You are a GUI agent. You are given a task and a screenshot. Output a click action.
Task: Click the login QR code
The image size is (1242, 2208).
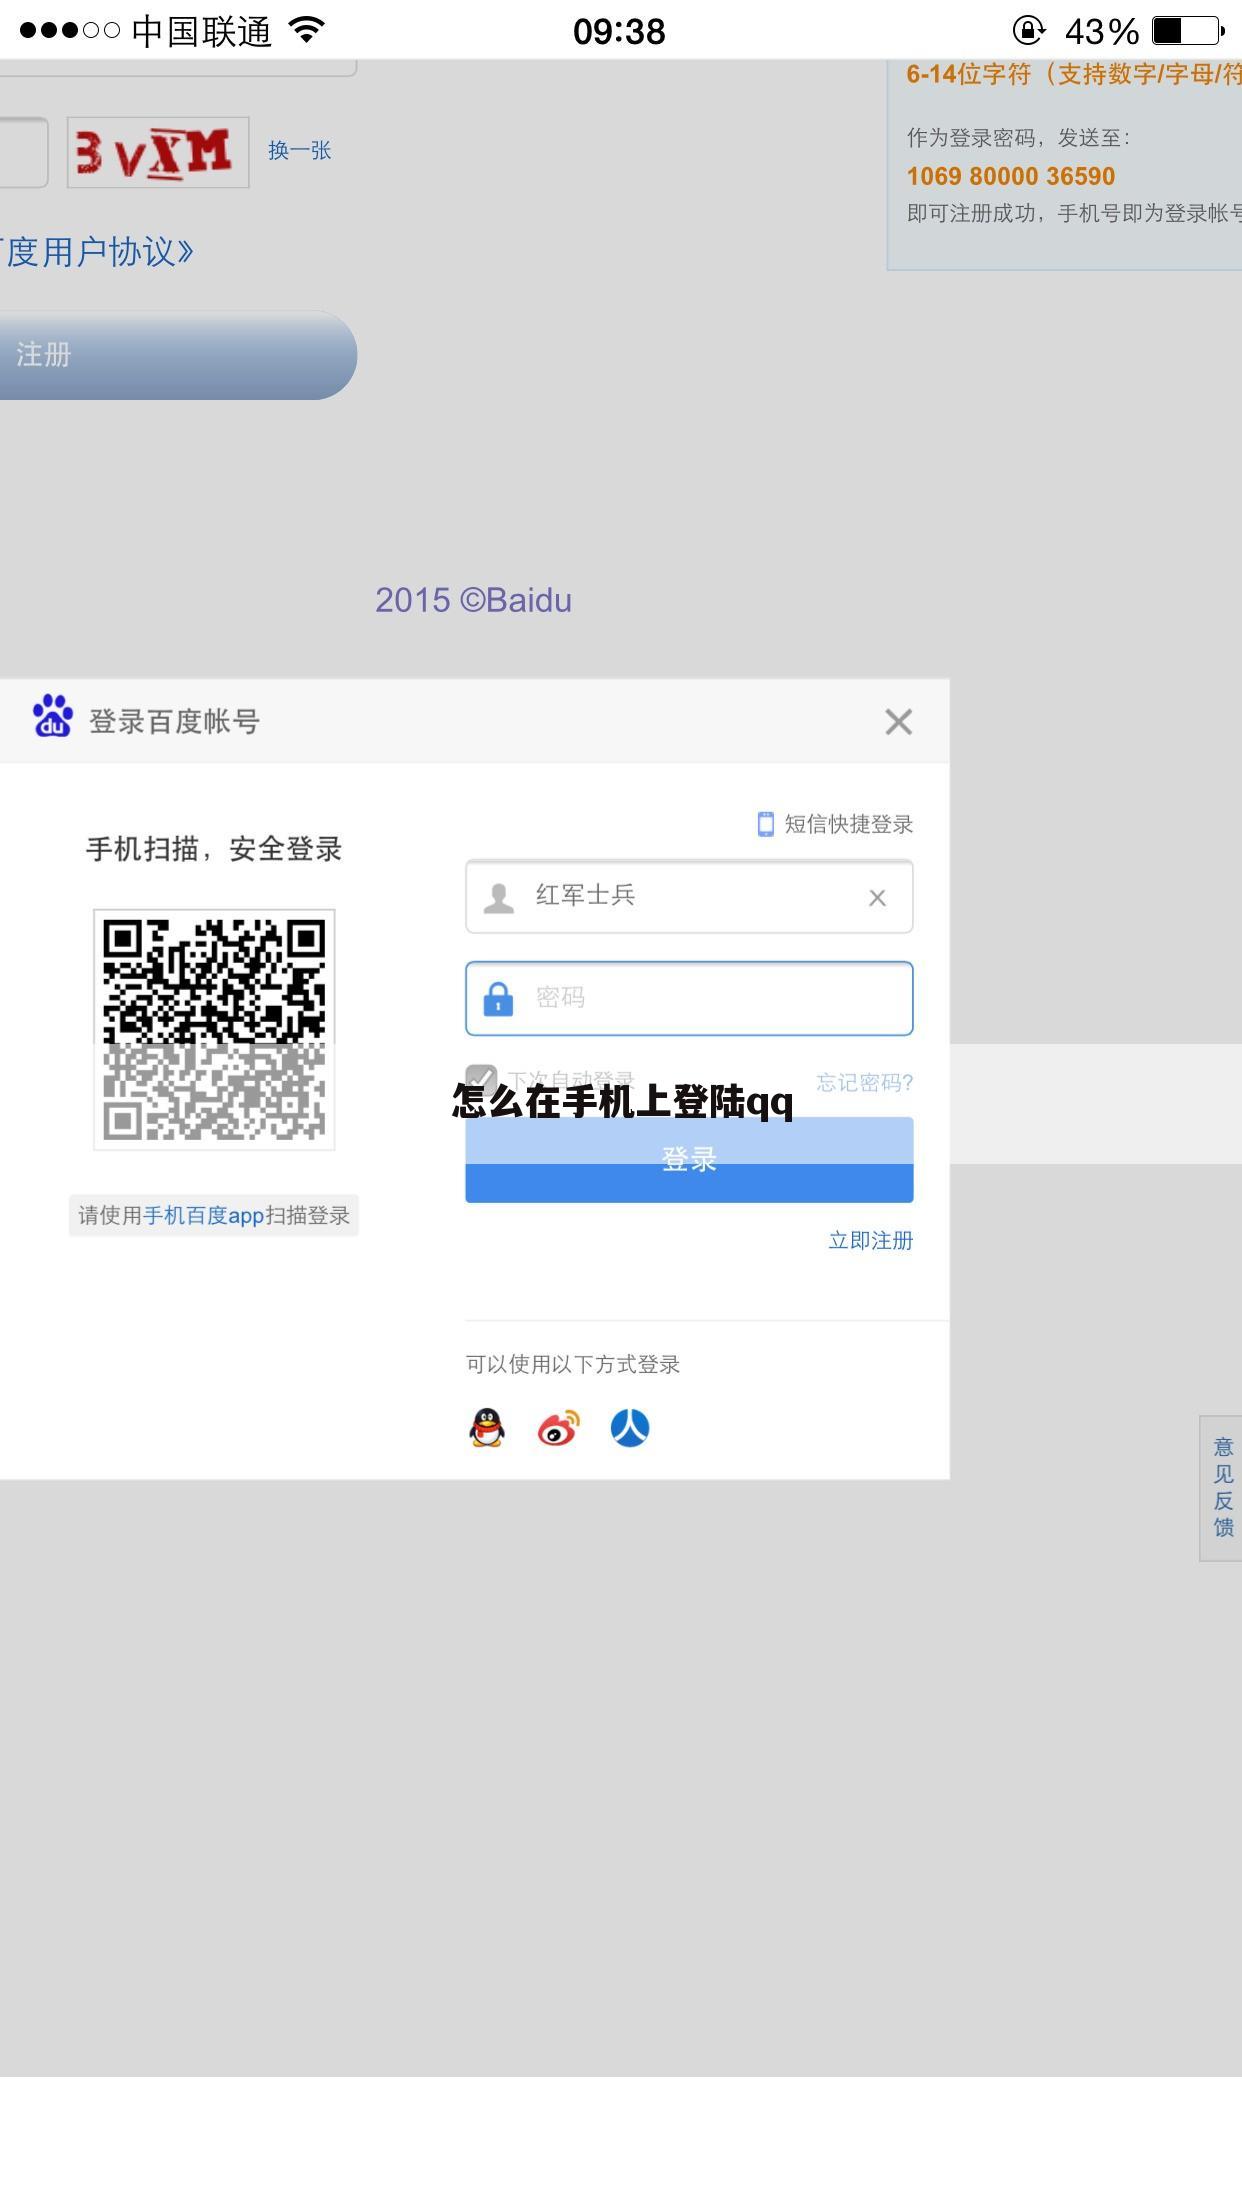pyautogui.click(x=214, y=1029)
